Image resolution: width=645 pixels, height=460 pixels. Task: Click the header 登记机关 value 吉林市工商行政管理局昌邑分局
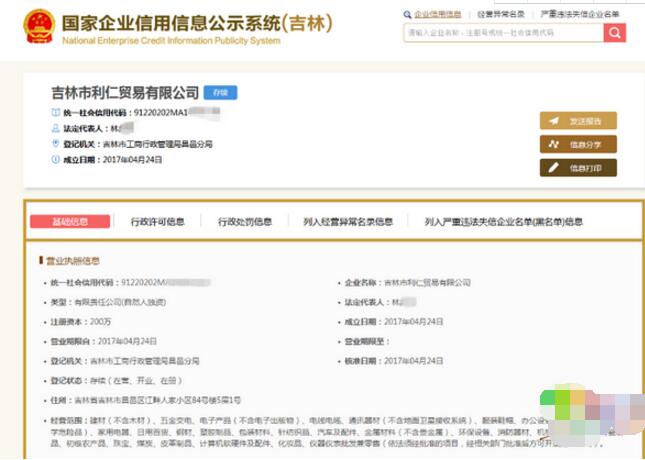click(x=157, y=144)
